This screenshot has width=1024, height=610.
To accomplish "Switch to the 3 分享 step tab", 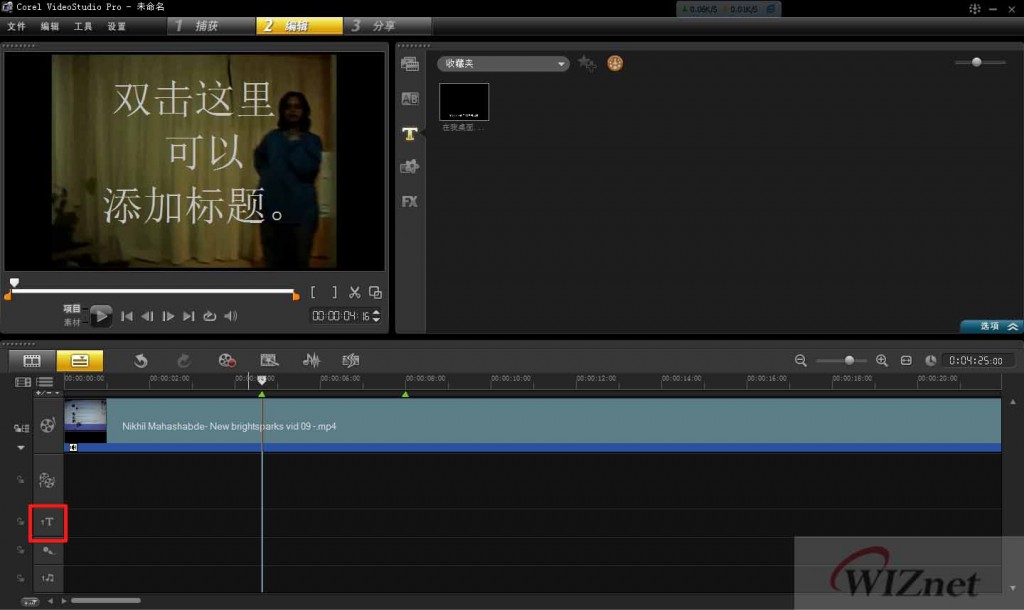I will tap(387, 25).
